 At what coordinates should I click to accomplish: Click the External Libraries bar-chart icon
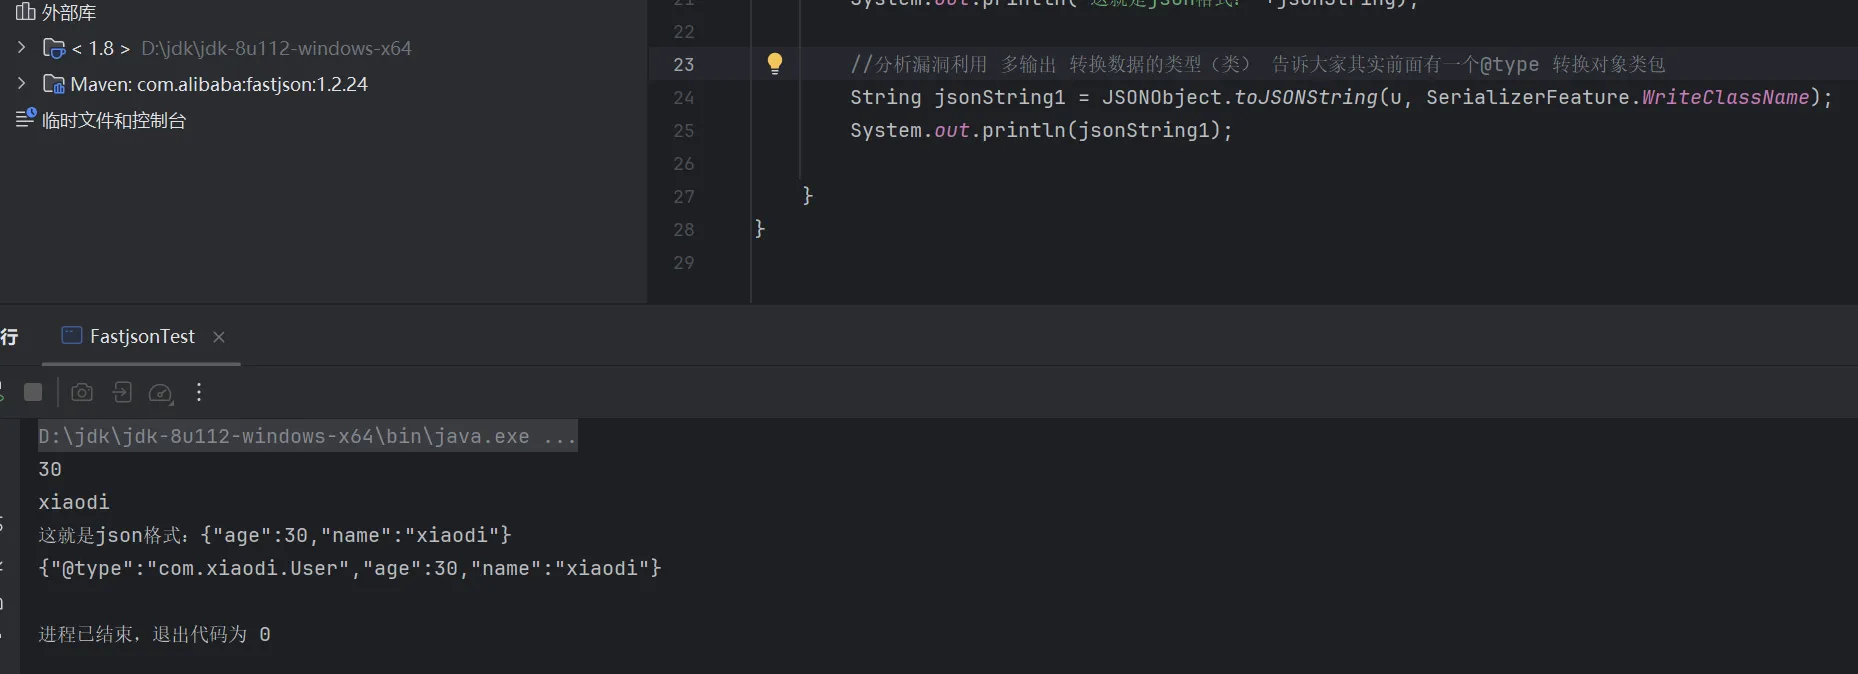click(x=26, y=12)
